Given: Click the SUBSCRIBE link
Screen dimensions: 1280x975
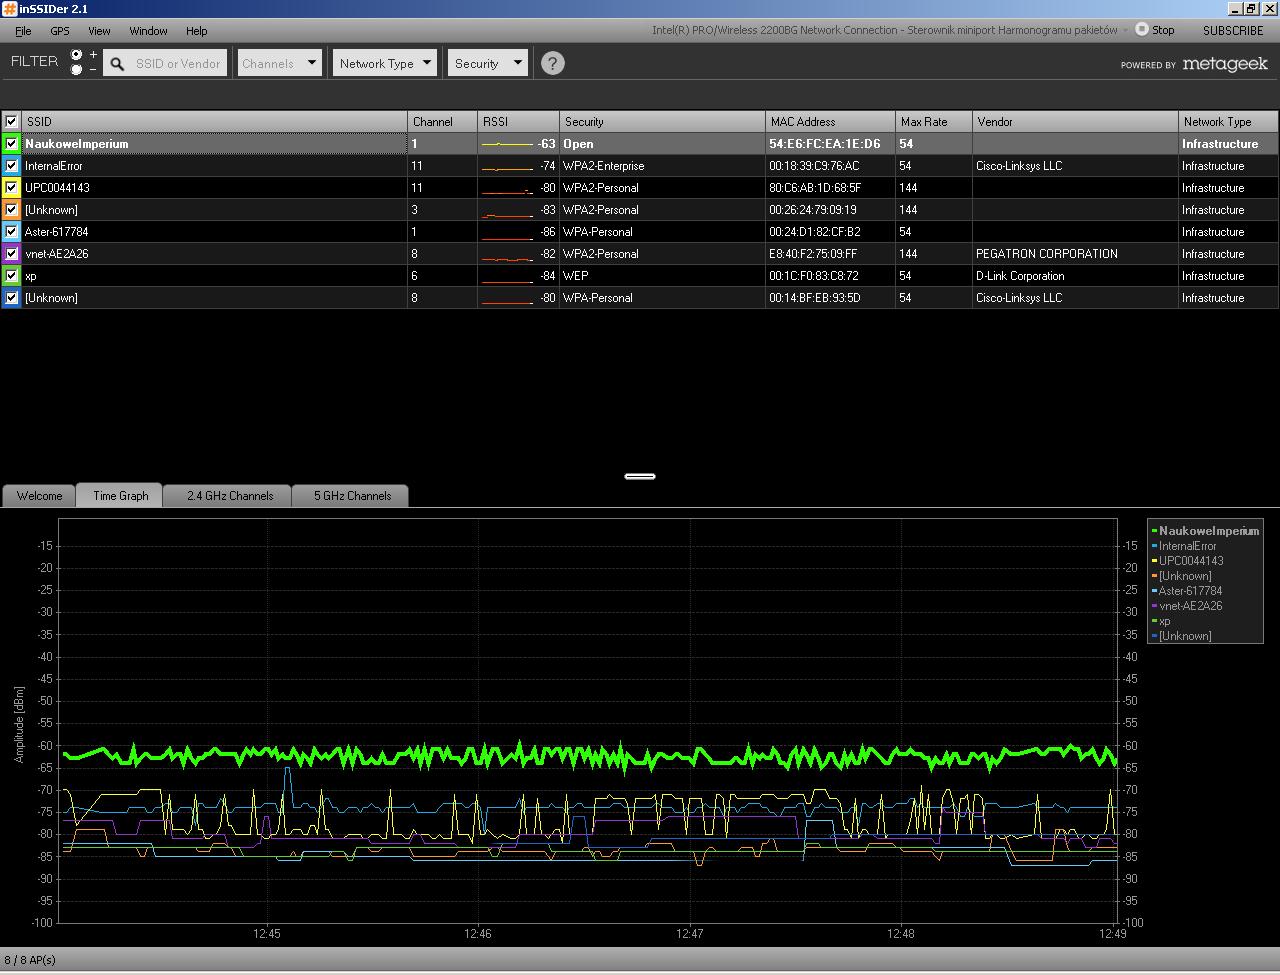Looking at the screenshot, I should pyautogui.click(x=1233, y=31).
